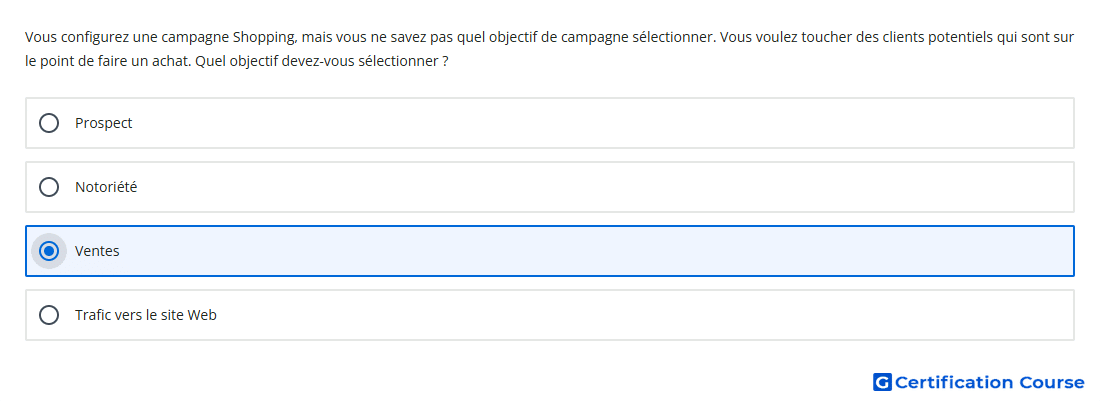1100x401 pixels.
Task: Select the Notoriété radio button
Action: 49,187
